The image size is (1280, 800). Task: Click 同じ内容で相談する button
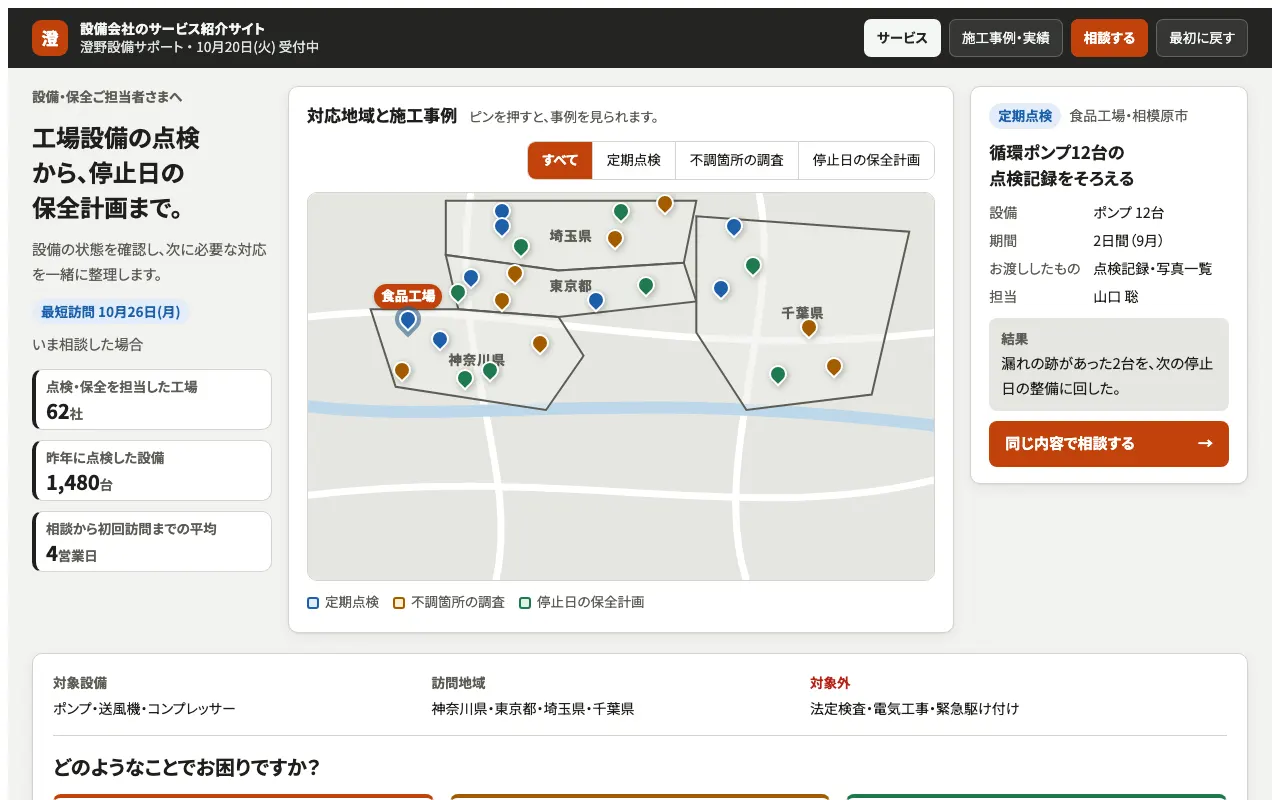pyautogui.click(x=1109, y=444)
